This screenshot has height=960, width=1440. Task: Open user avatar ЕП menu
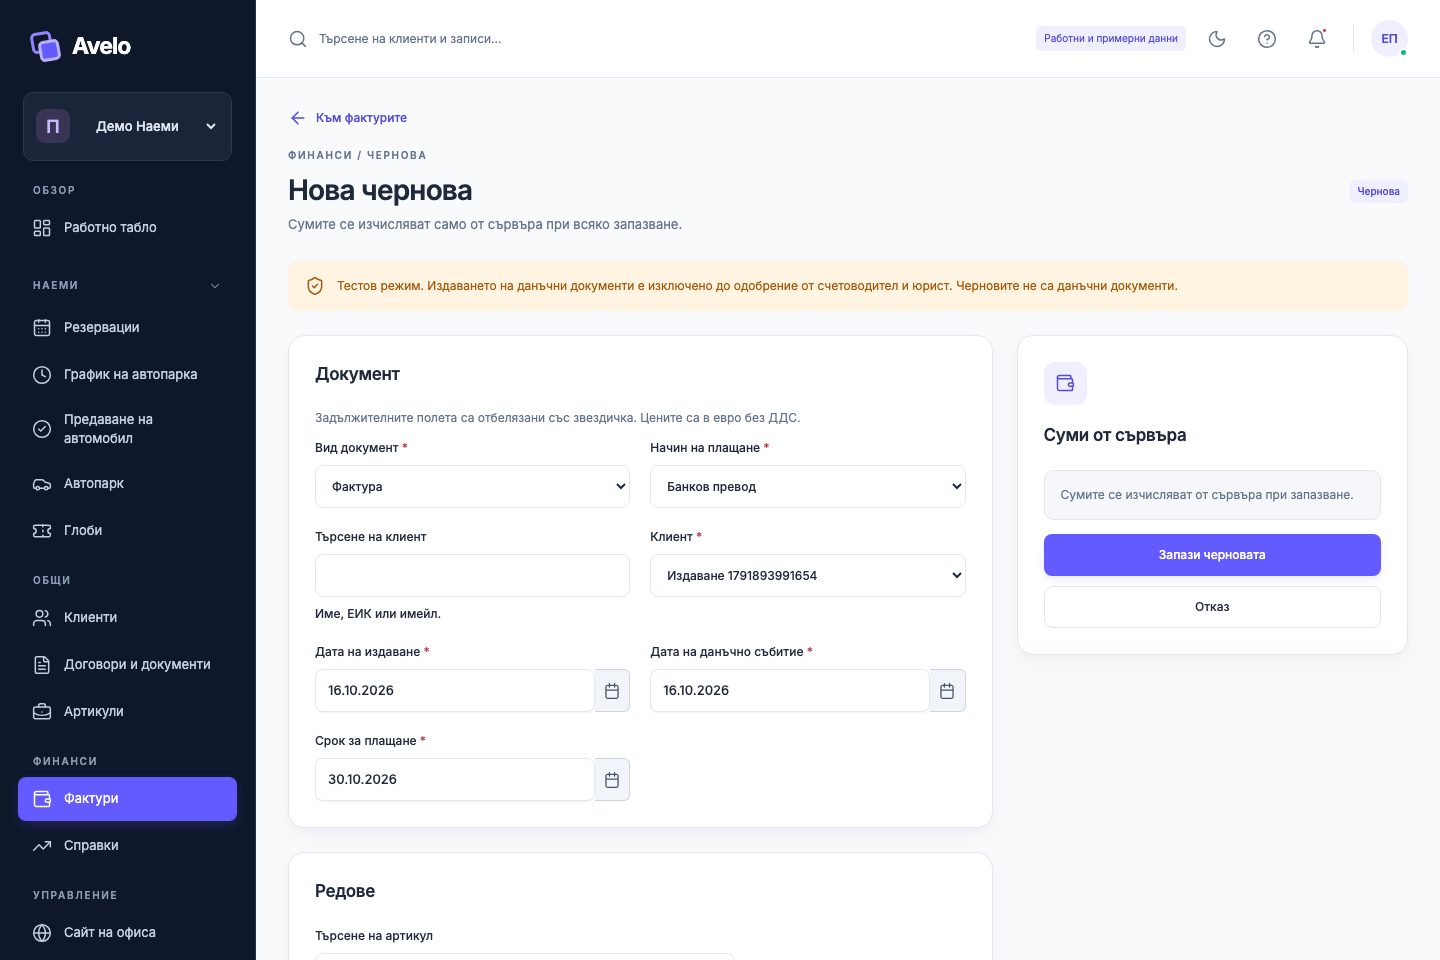(1389, 39)
